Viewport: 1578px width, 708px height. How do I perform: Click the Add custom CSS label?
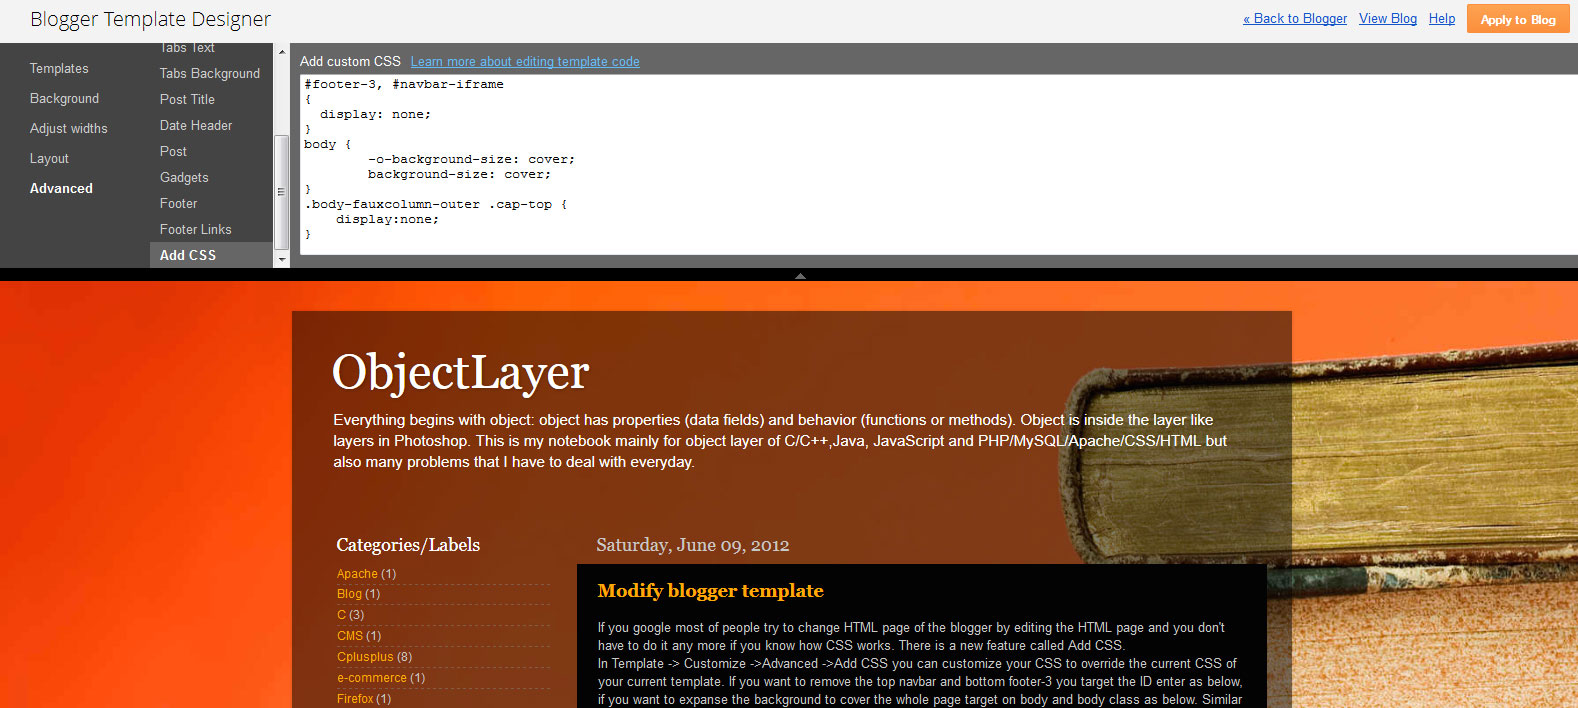(350, 61)
